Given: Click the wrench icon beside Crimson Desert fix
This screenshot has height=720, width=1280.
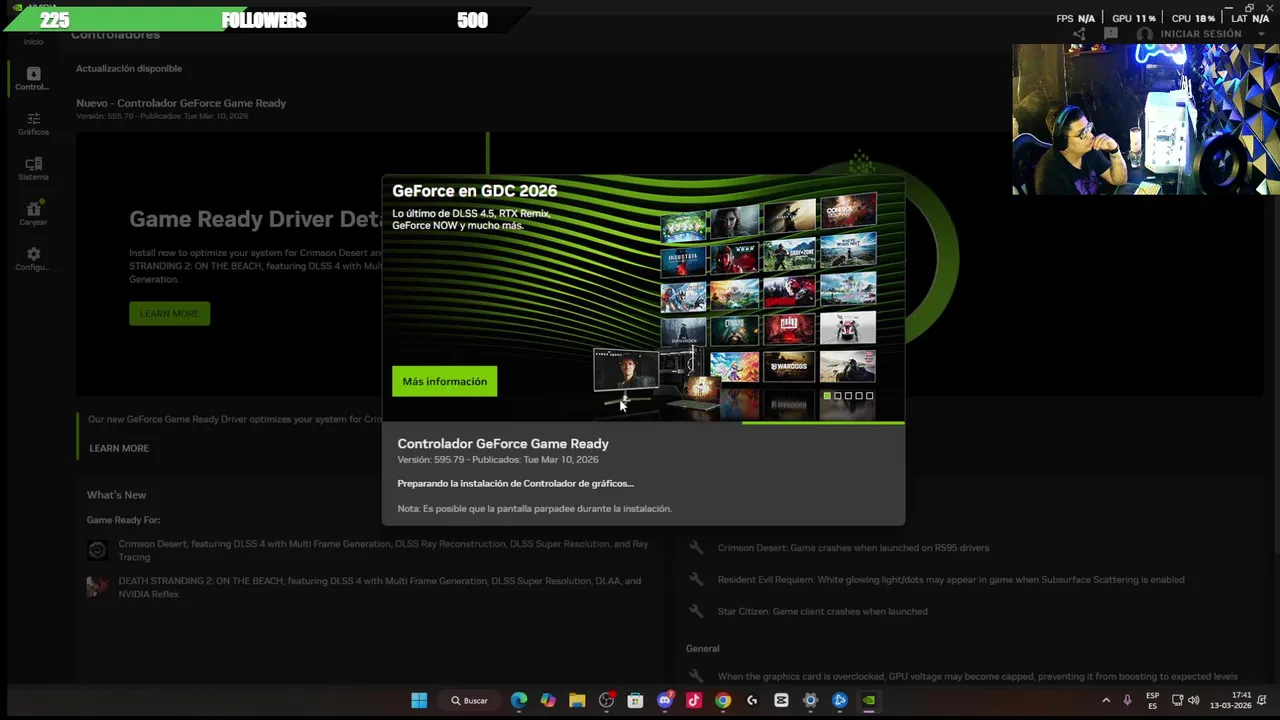Looking at the screenshot, I should click(x=697, y=548).
